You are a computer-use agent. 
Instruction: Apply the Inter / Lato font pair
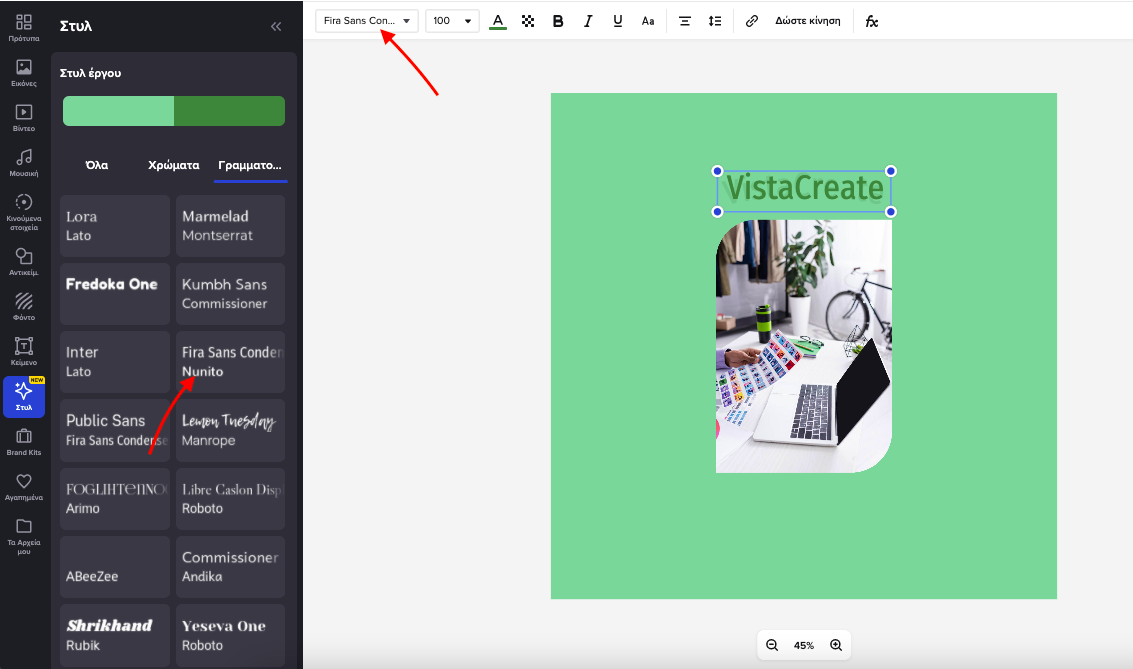(115, 362)
